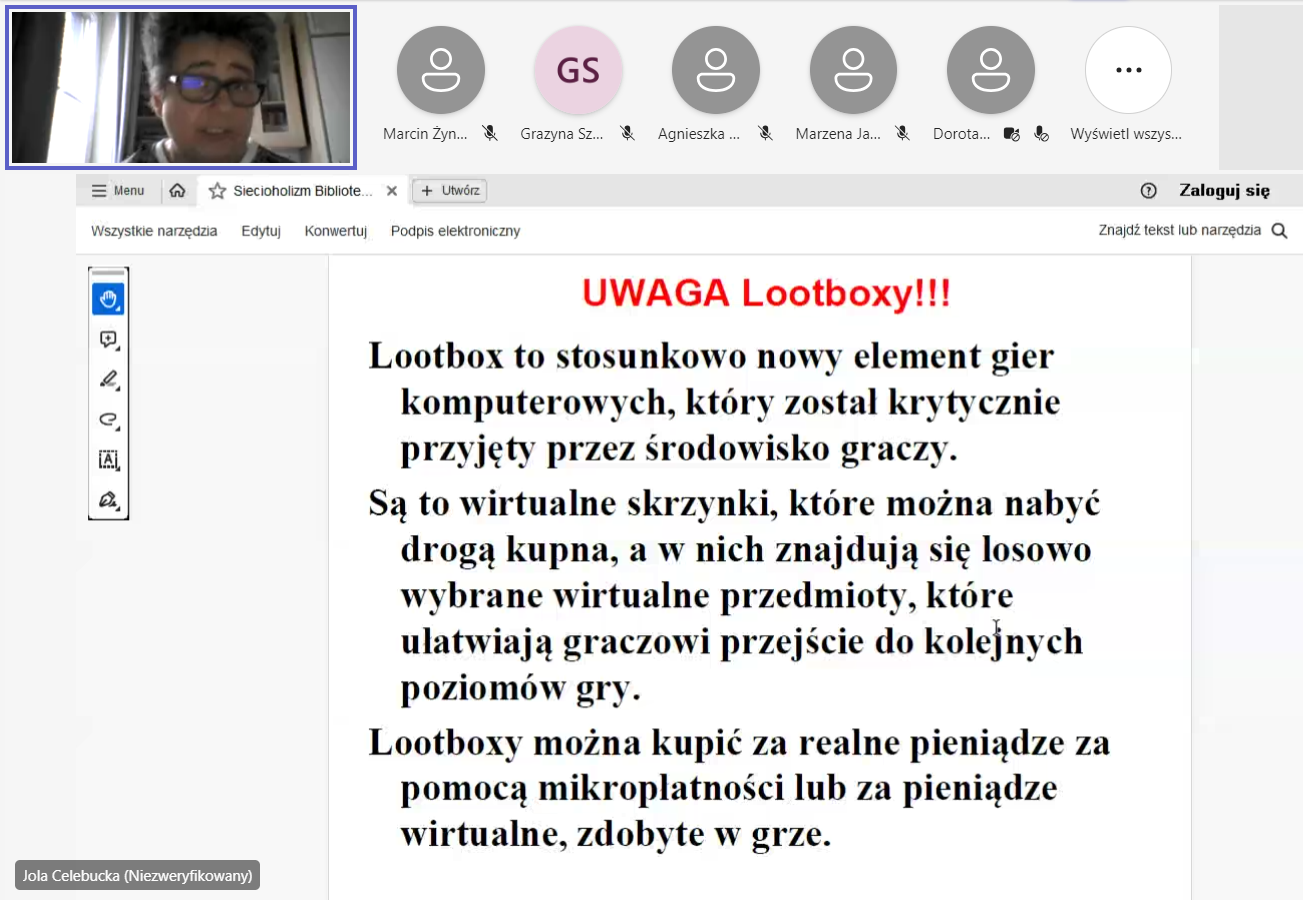This screenshot has width=1303, height=900.
Task: Open Podpis elektroniczny menu
Action: click(455, 231)
